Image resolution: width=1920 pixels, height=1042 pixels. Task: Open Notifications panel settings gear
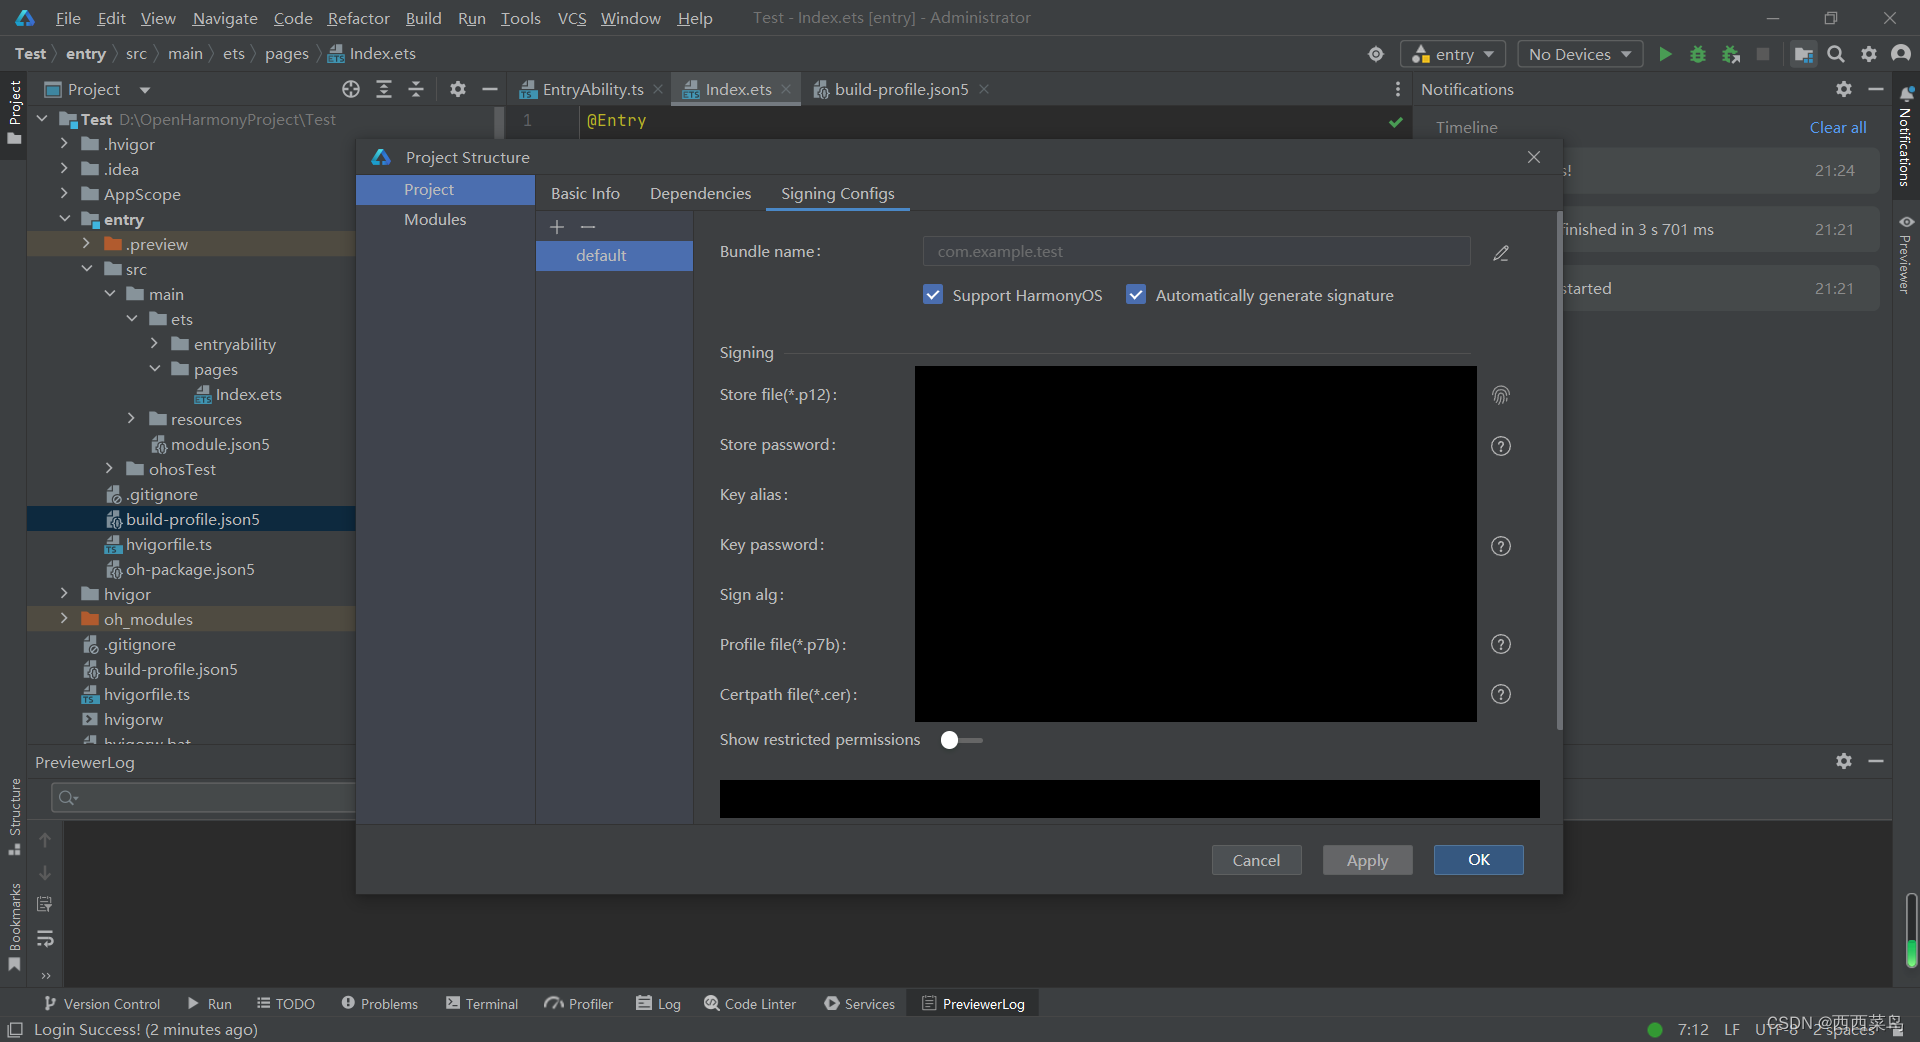(x=1844, y=89)
